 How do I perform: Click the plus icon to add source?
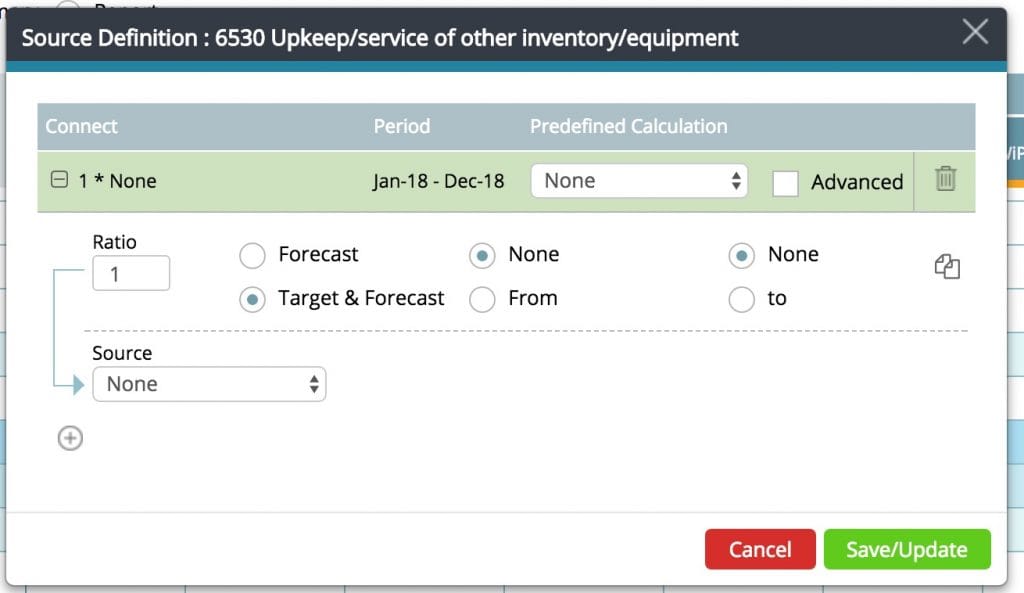point(70,438)
